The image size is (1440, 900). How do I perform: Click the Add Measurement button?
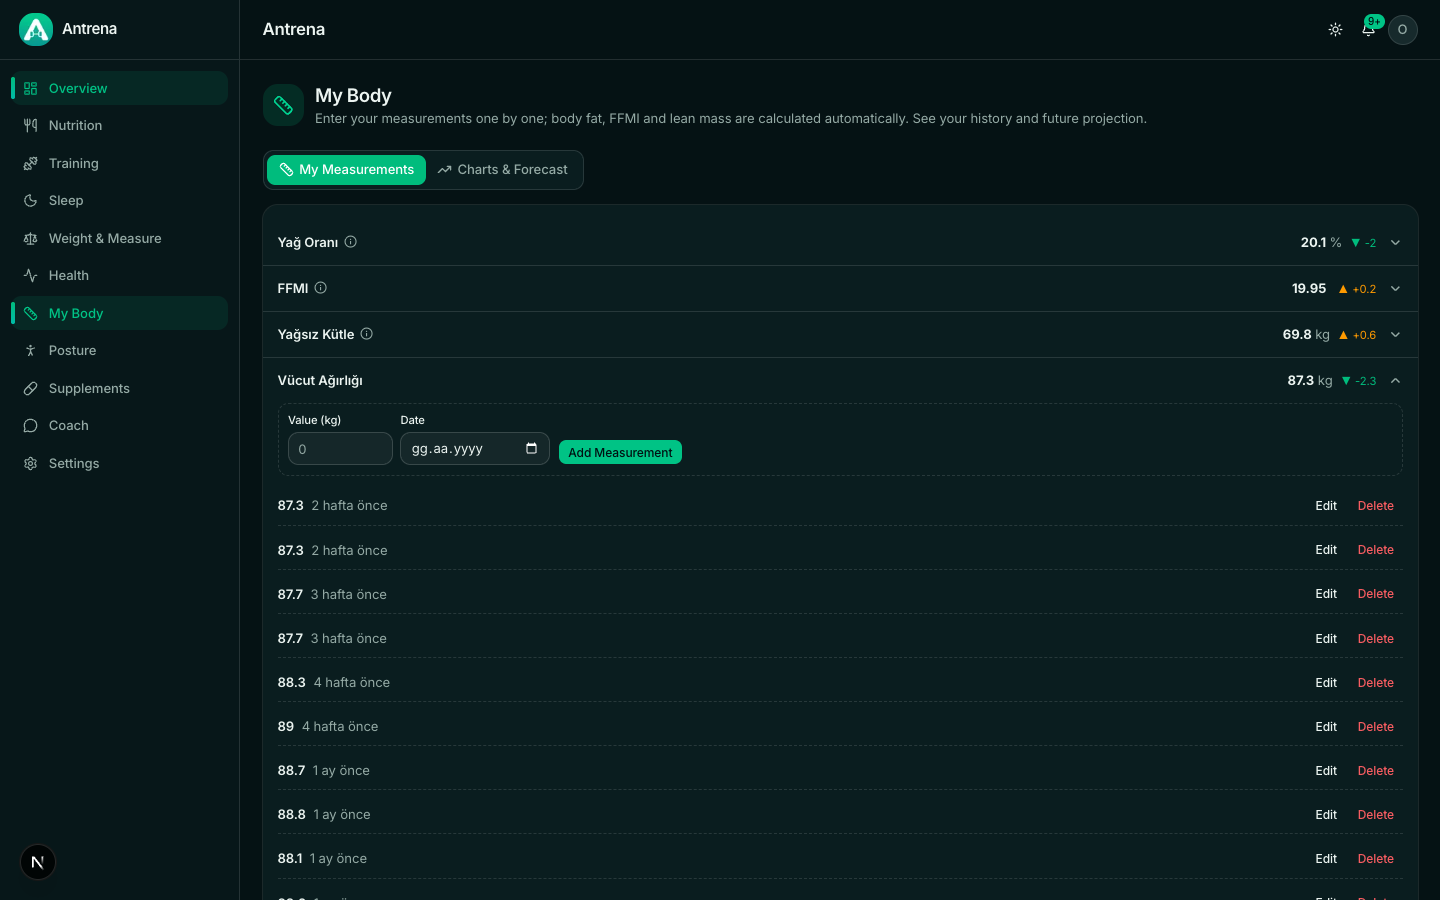pos(620,452)
